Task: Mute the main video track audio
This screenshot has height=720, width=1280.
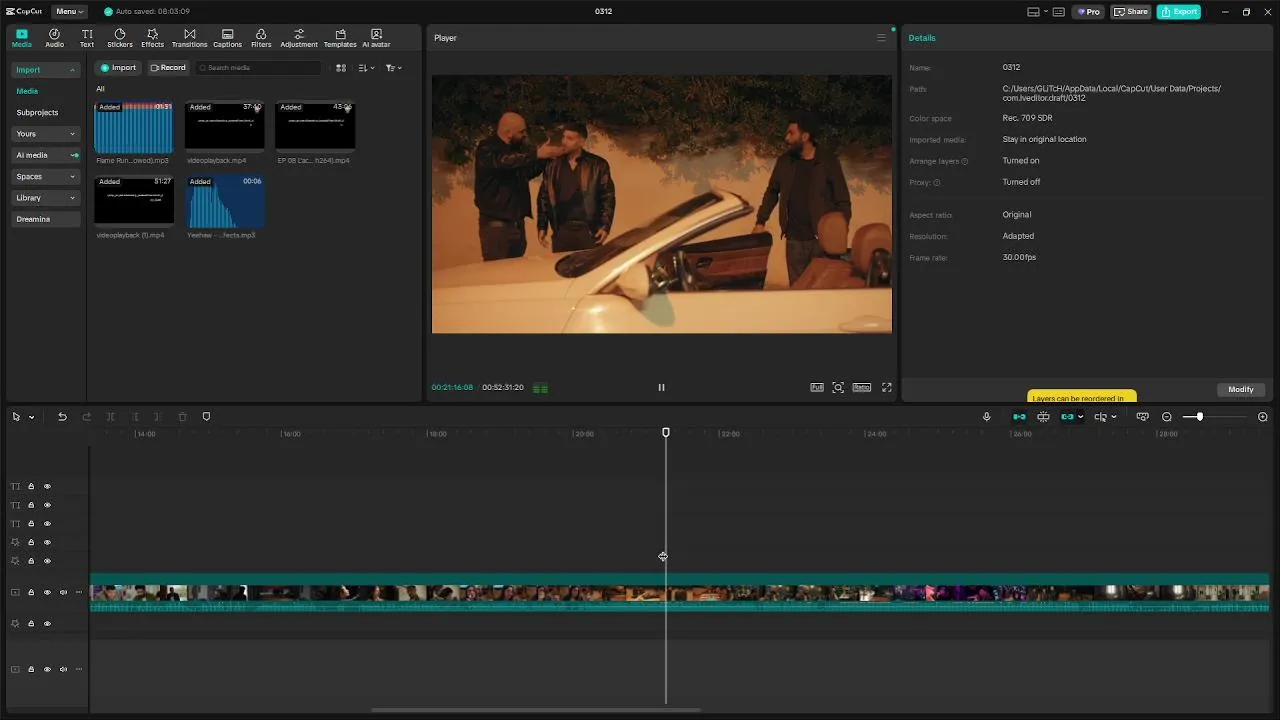Action: pyautogui.click(x=63, y=592)
